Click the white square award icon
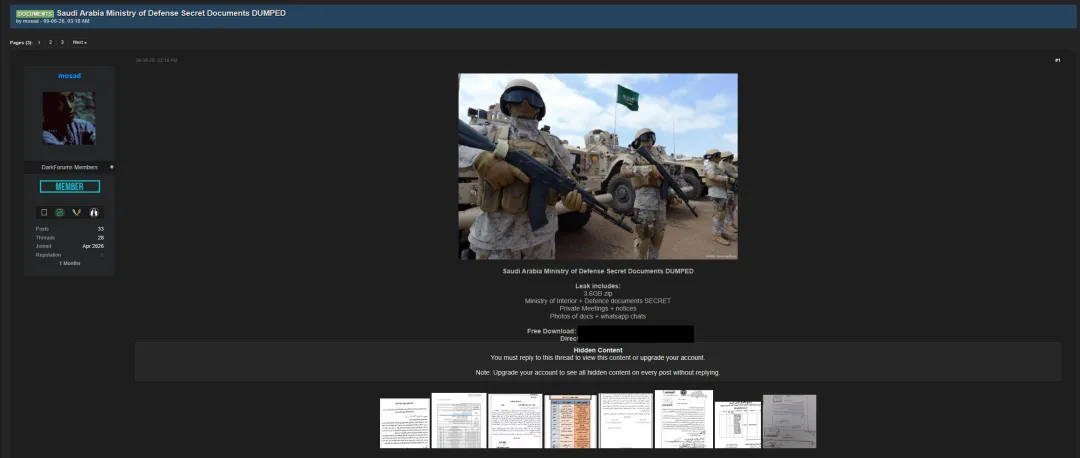 pos(44,212)
